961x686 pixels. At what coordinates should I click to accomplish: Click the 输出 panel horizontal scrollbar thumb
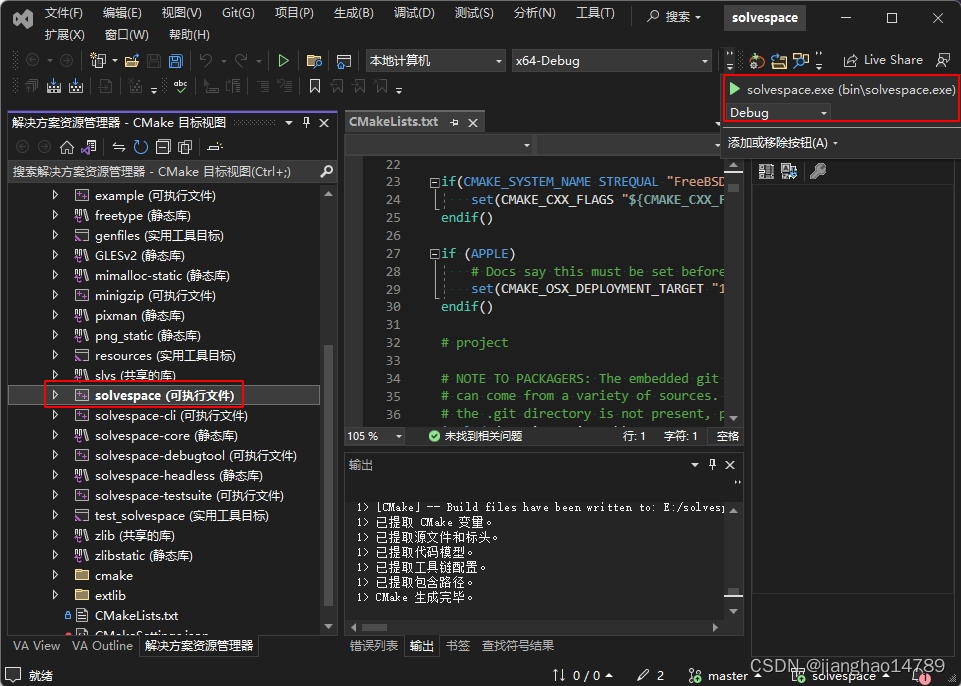coord(374,627)
